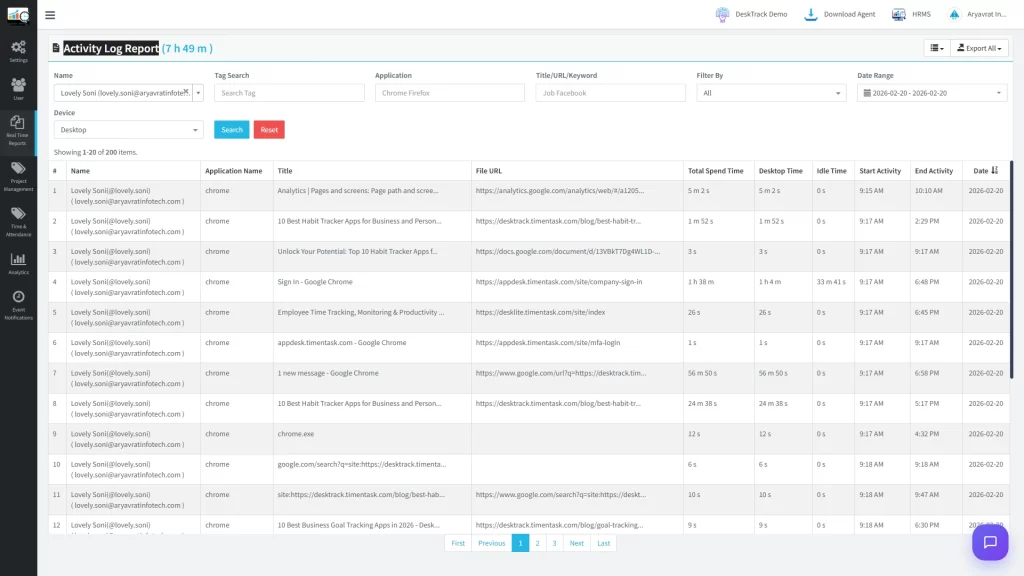Image resolution: width=1024 pixels, height=576 pixels.
Task: Focus the Application input field
Action: point(450,93)
